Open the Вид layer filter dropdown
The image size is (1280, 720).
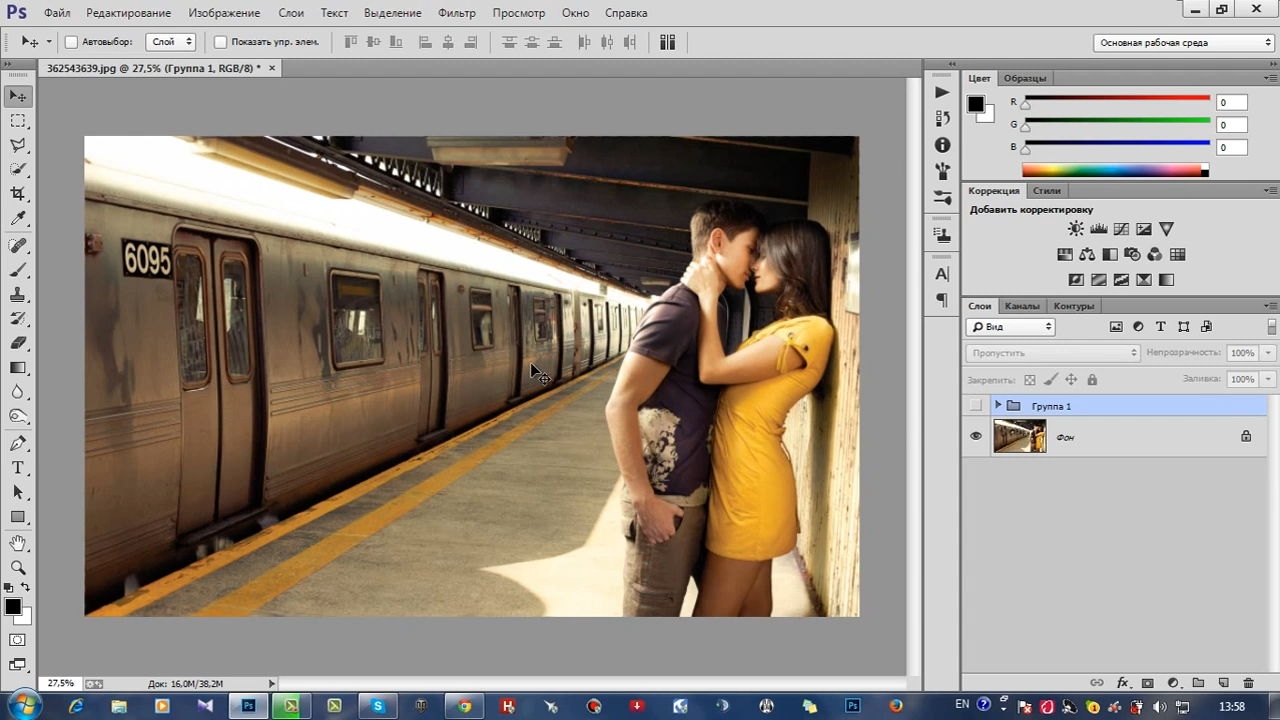pos(1011,327)
